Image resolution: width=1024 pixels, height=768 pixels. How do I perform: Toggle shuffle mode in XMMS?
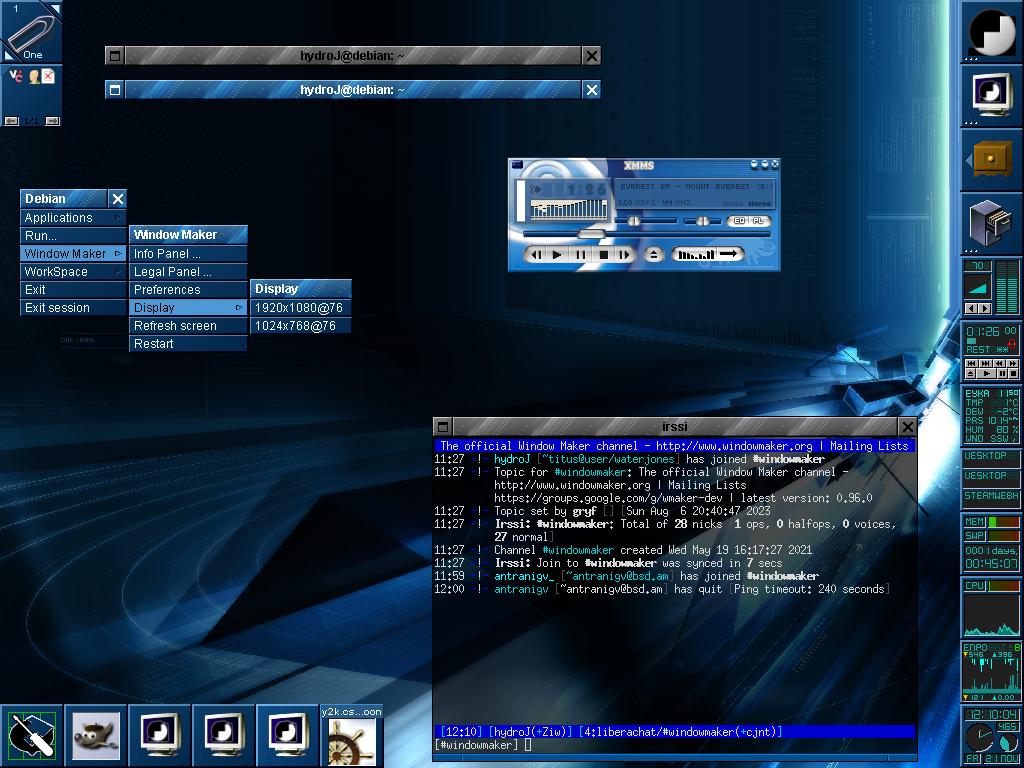coord(697,254)
